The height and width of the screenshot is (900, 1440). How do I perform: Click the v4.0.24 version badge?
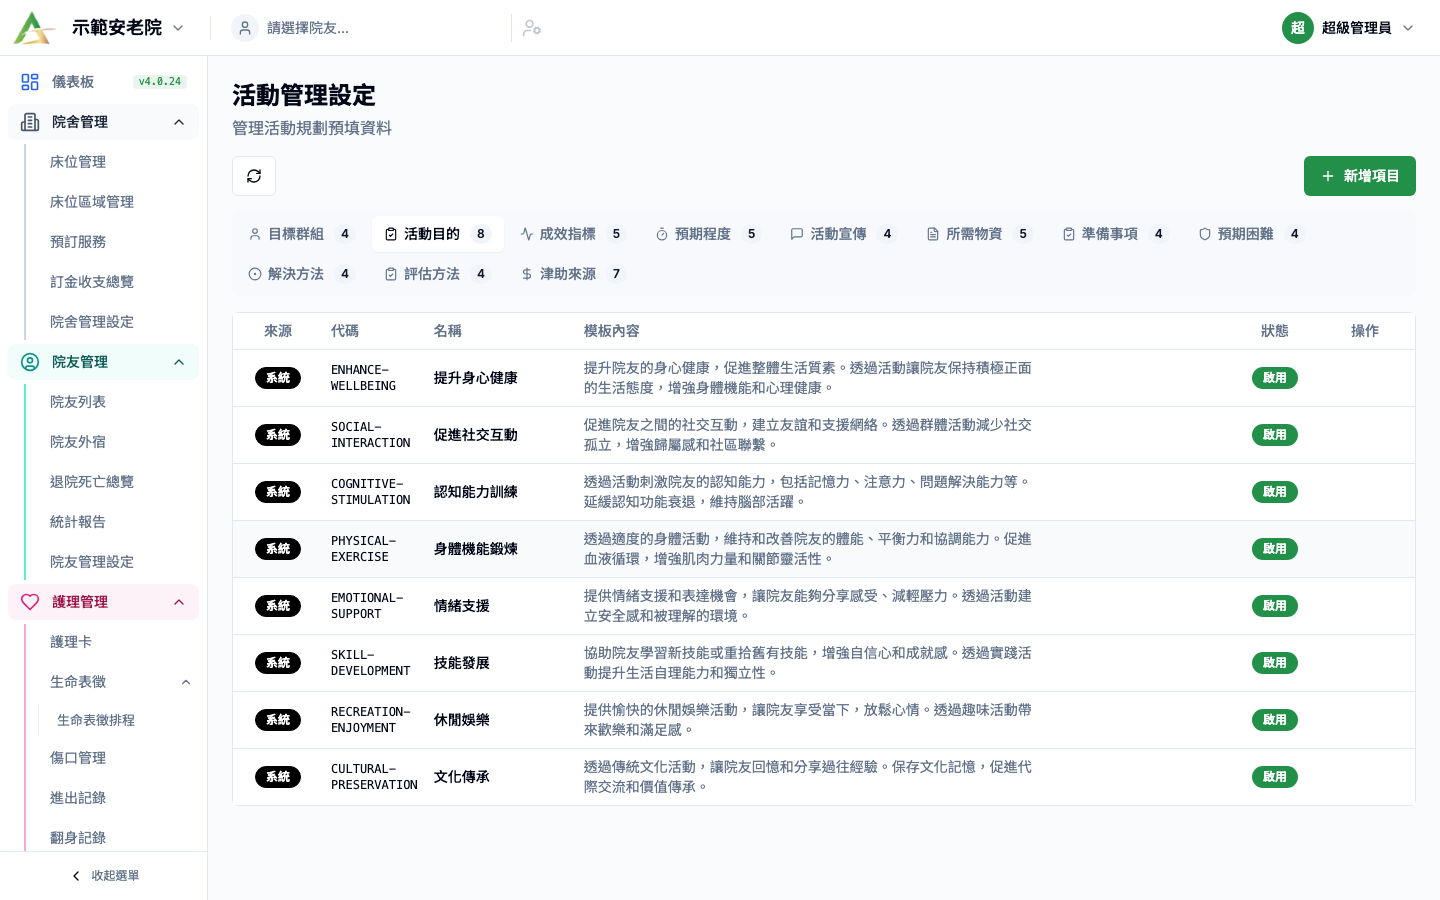tap(160, 82)
